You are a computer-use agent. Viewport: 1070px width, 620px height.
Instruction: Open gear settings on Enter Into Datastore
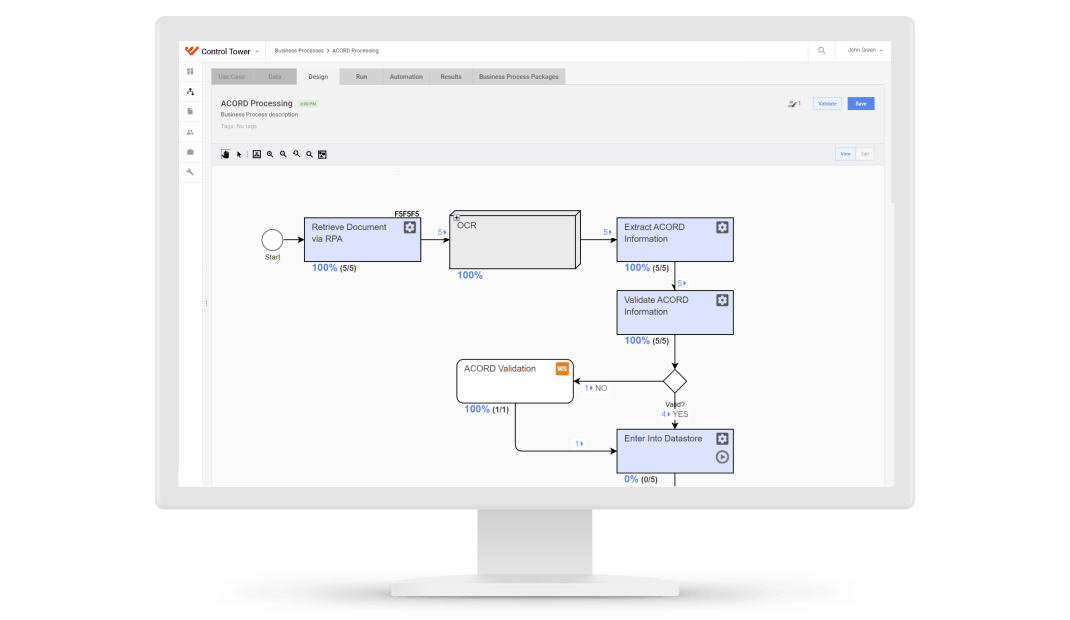[722, 439]
